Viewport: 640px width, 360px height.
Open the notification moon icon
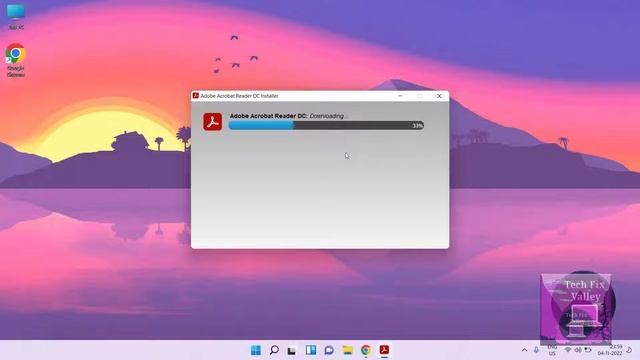point(630,350)
